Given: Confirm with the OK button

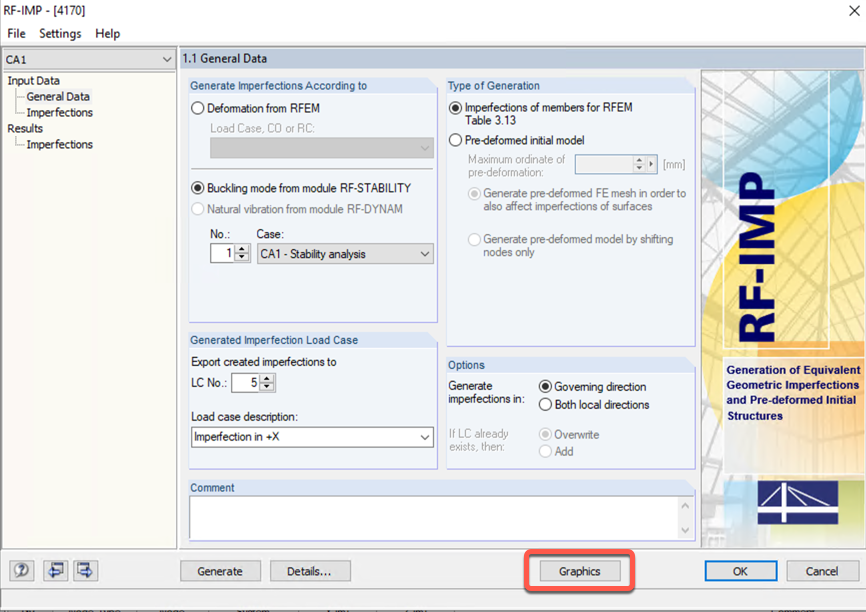Looking at the screenshot, I should click(x=741, y=571).
